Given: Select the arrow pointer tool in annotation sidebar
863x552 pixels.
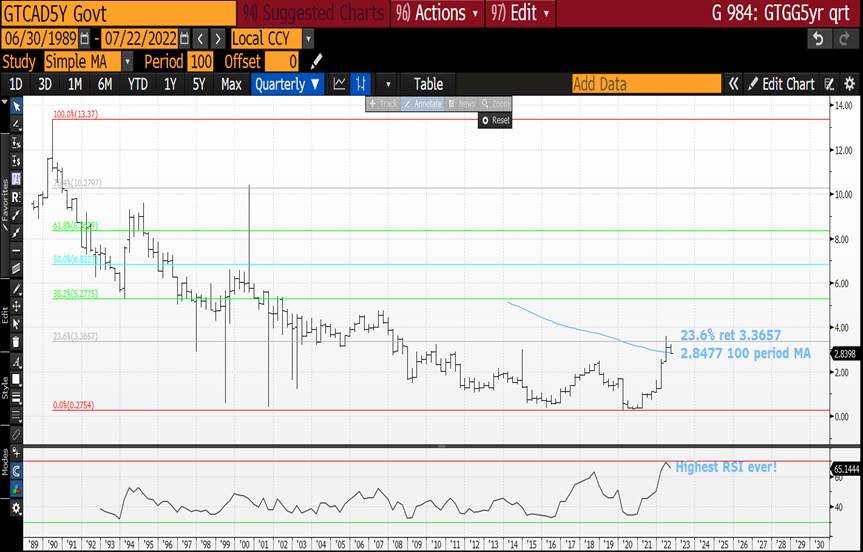Looking at the screenshot, I should [x=17, y=106].
